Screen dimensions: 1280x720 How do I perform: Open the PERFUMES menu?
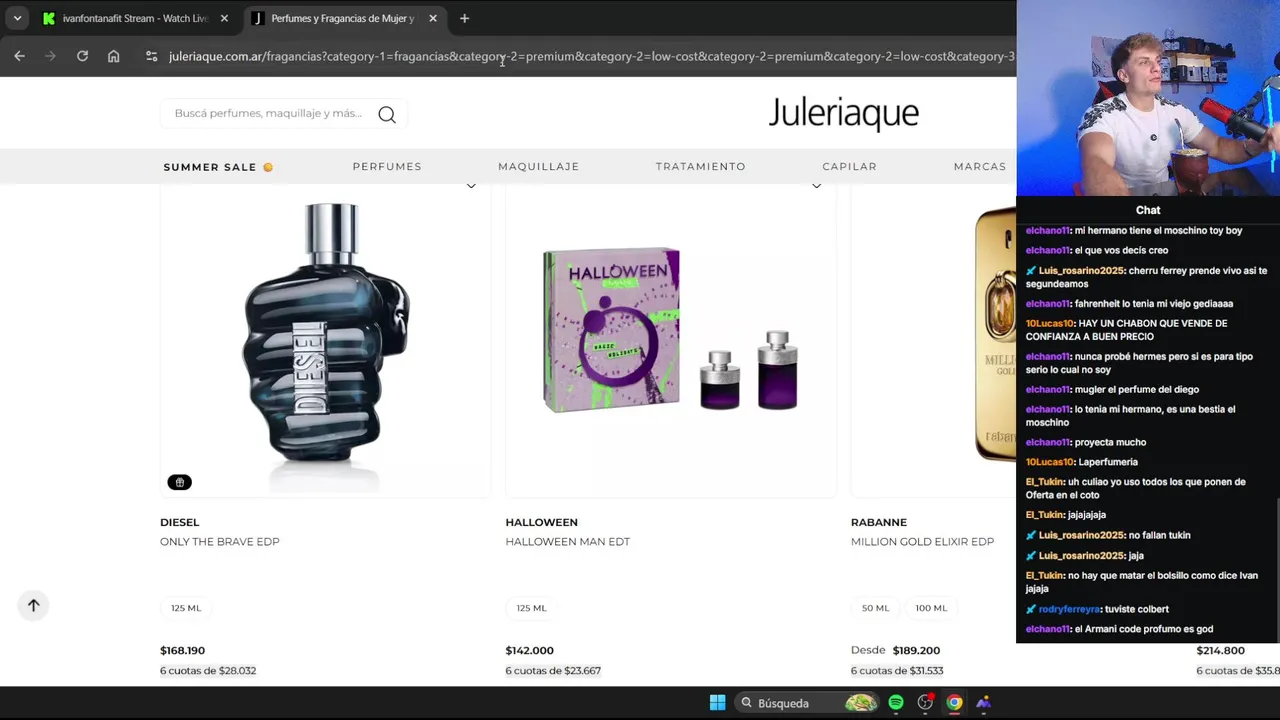click(x=387, y=166)
